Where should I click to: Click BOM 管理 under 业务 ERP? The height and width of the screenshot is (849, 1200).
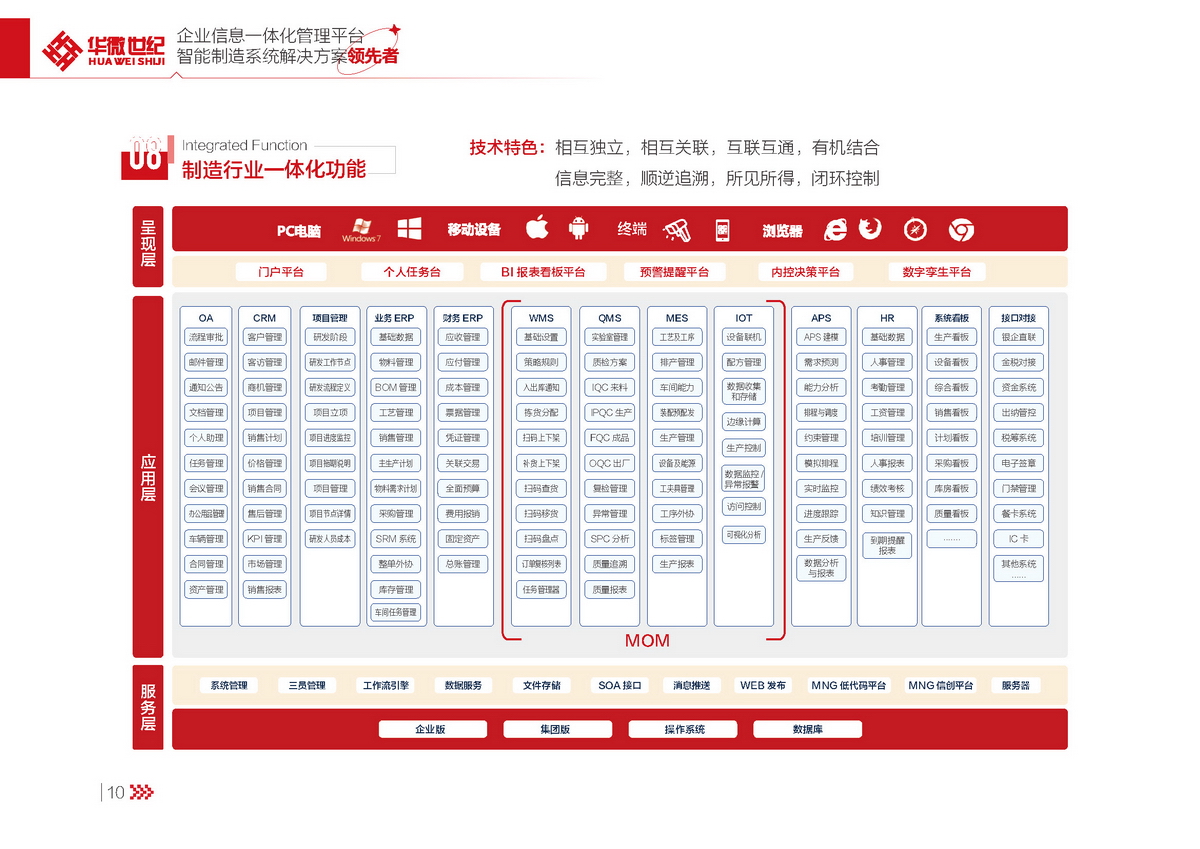pyautogui.click(x=394, y=387)
